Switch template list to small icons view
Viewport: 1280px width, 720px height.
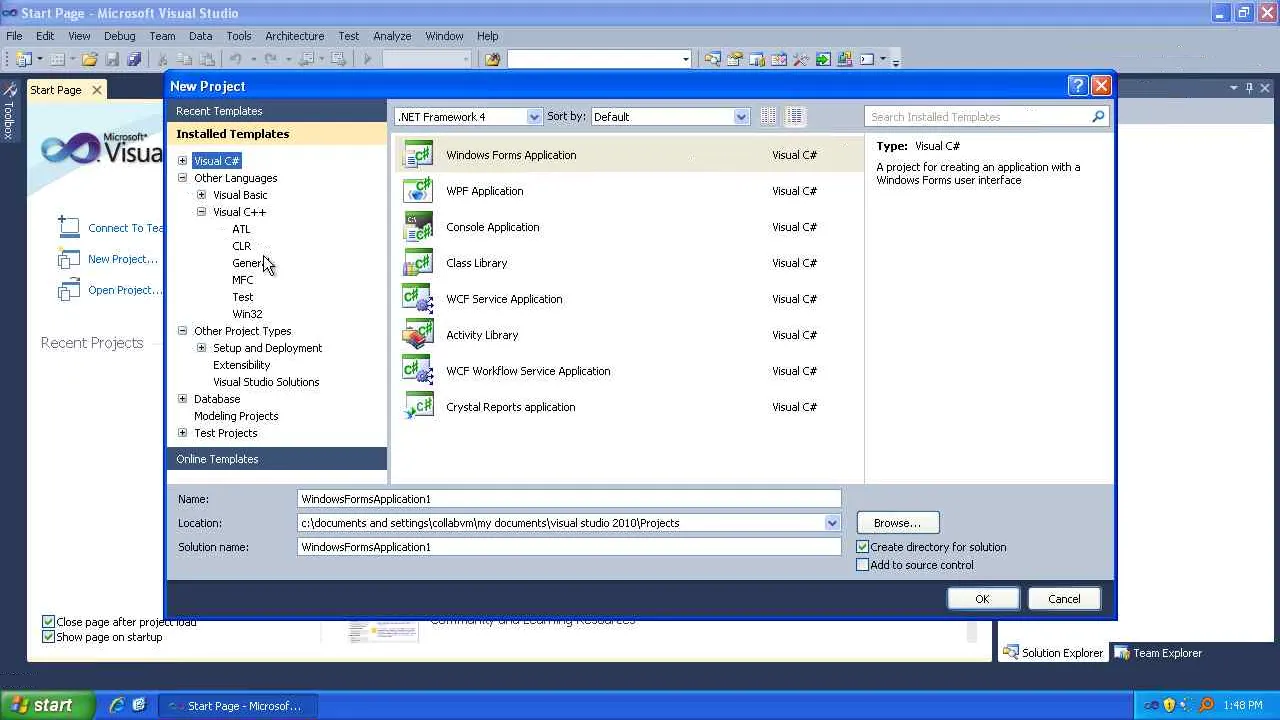click(x=768, y=117)
